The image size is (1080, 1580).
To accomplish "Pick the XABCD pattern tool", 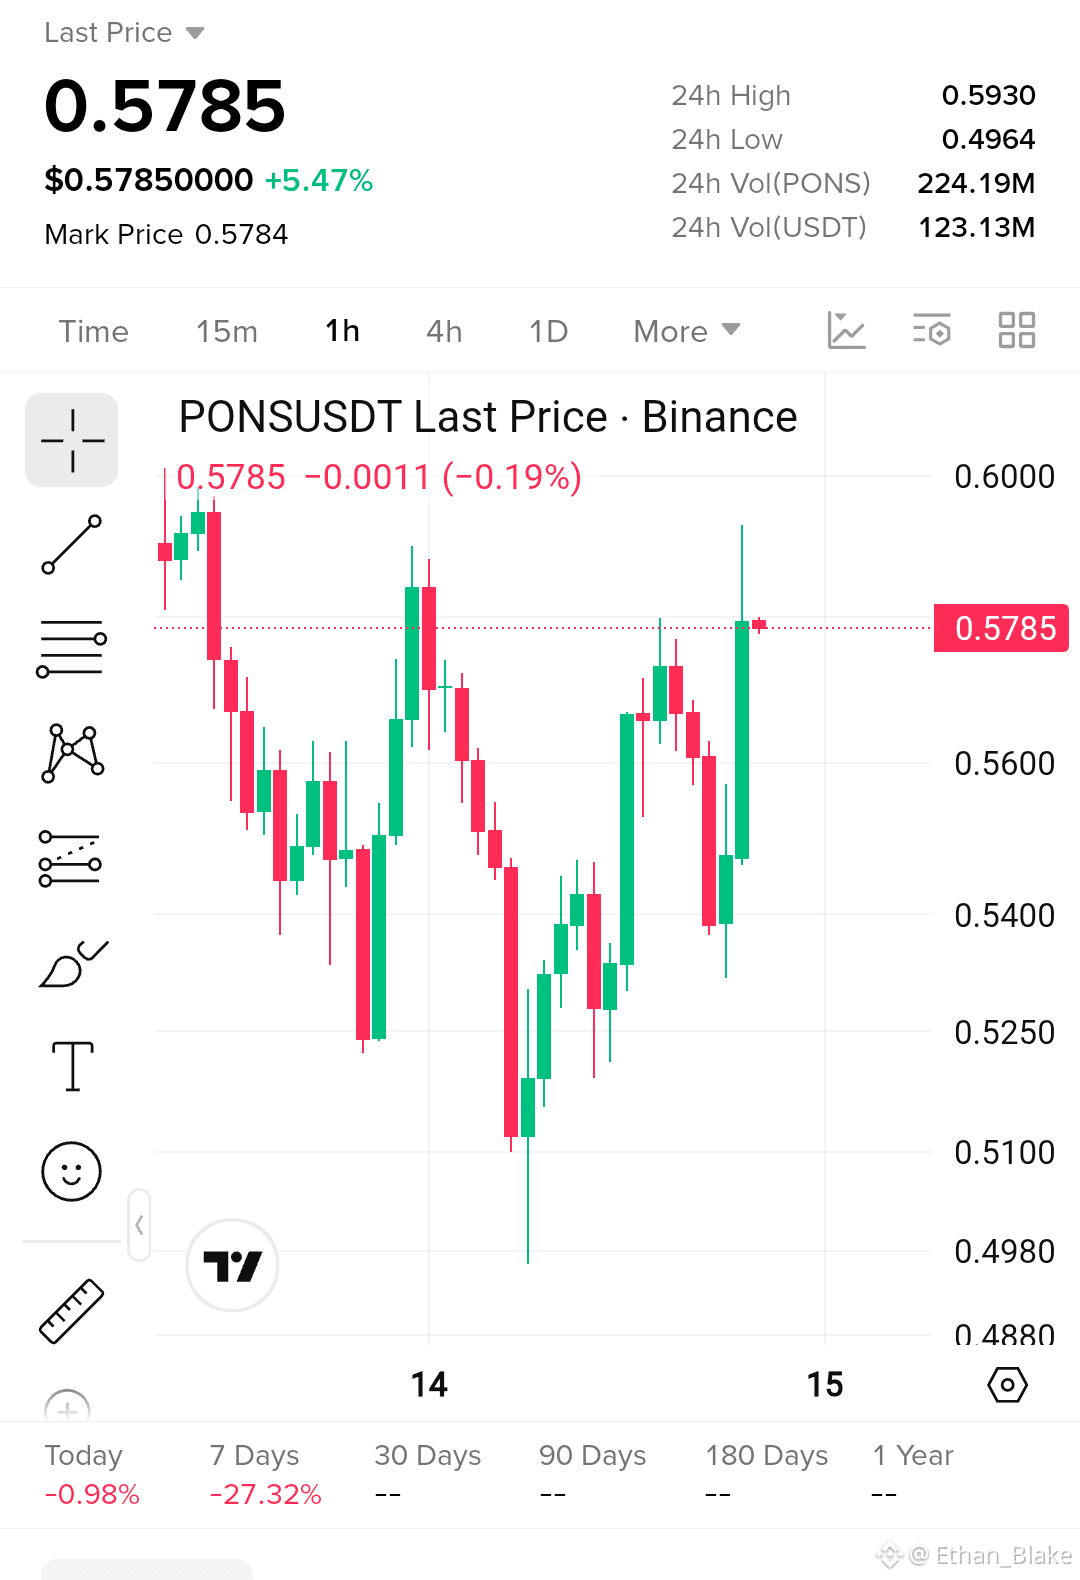I will 72,753.
